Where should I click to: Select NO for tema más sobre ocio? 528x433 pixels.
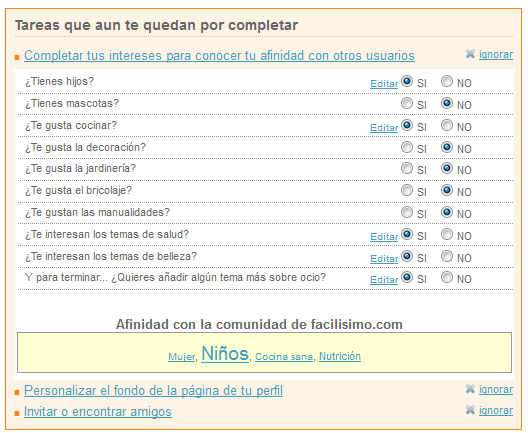point(447,277)
